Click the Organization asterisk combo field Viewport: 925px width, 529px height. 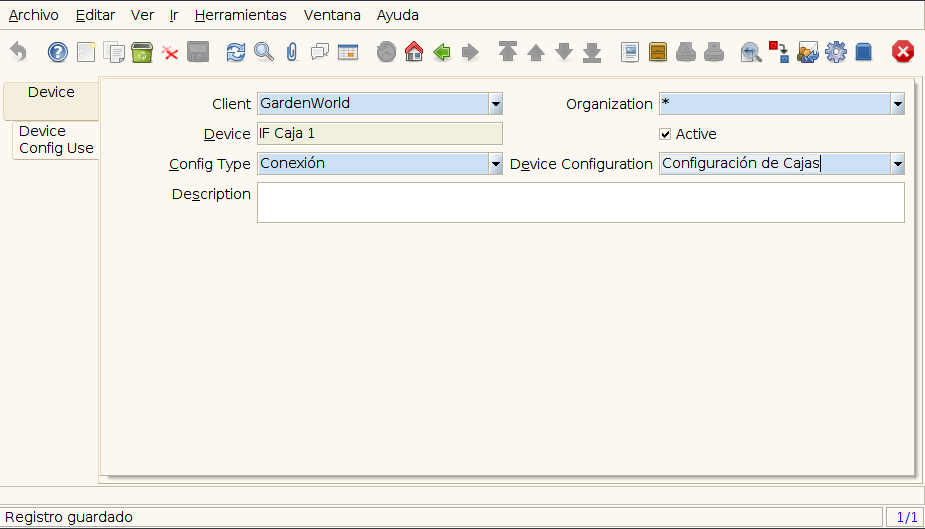click(775, 104)
